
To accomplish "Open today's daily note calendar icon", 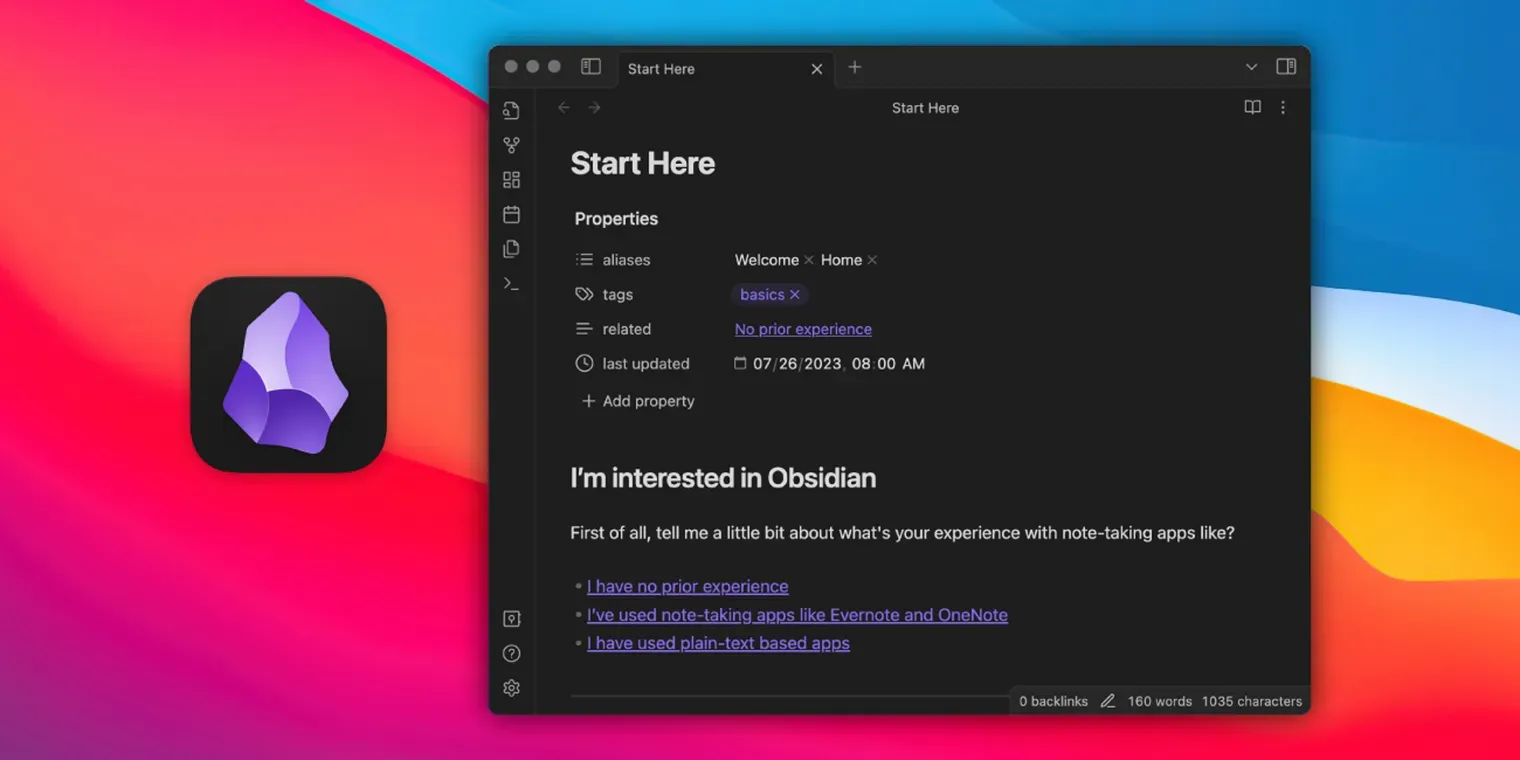I will pyautogui.click(x=511, y=214).
